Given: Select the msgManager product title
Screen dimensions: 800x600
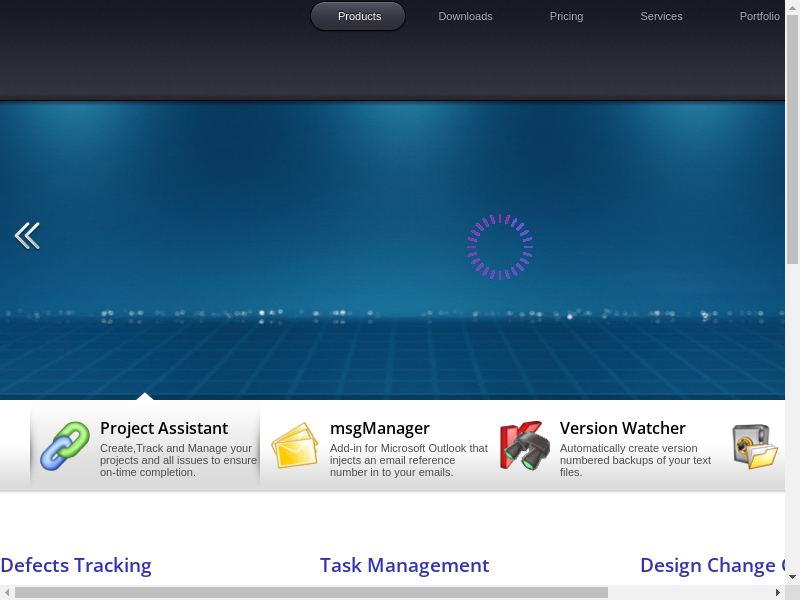Looking at the screenshot, I should click(380, 428).
